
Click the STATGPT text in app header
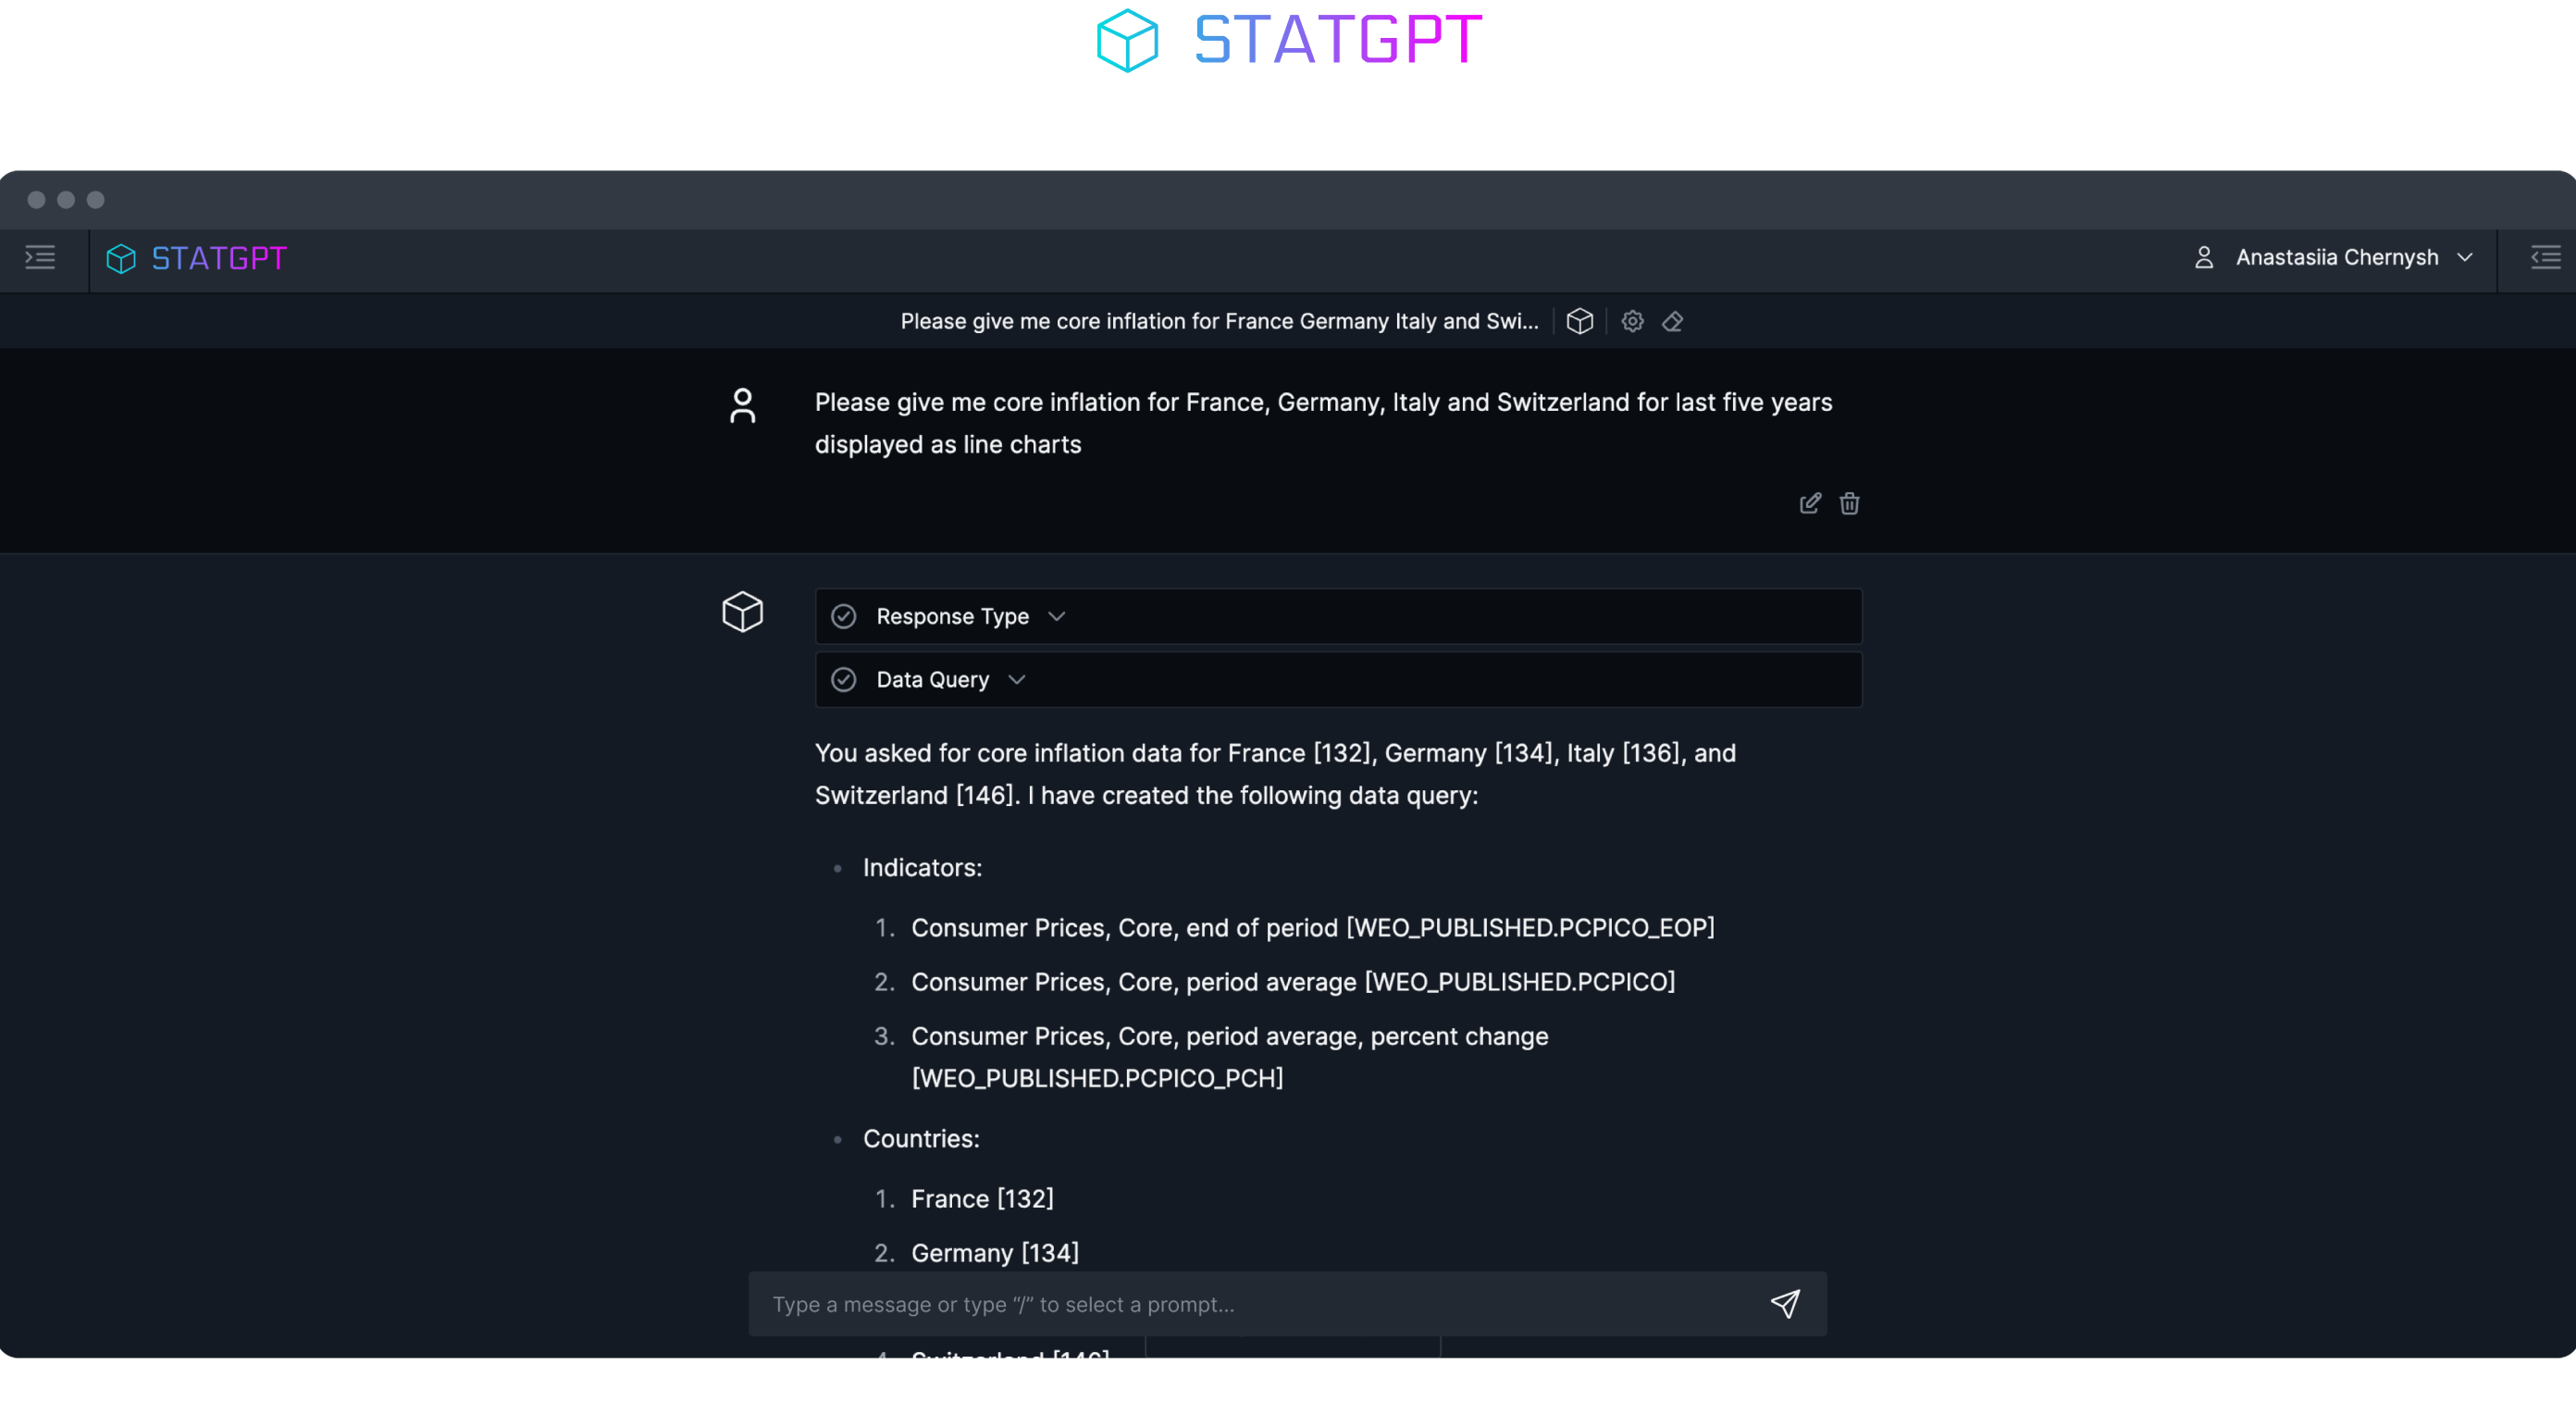(x=219, y=259)
